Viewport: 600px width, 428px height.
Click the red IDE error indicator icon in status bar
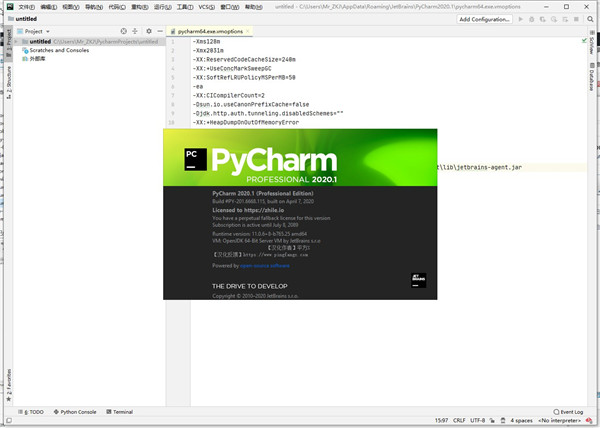(589, 421)
